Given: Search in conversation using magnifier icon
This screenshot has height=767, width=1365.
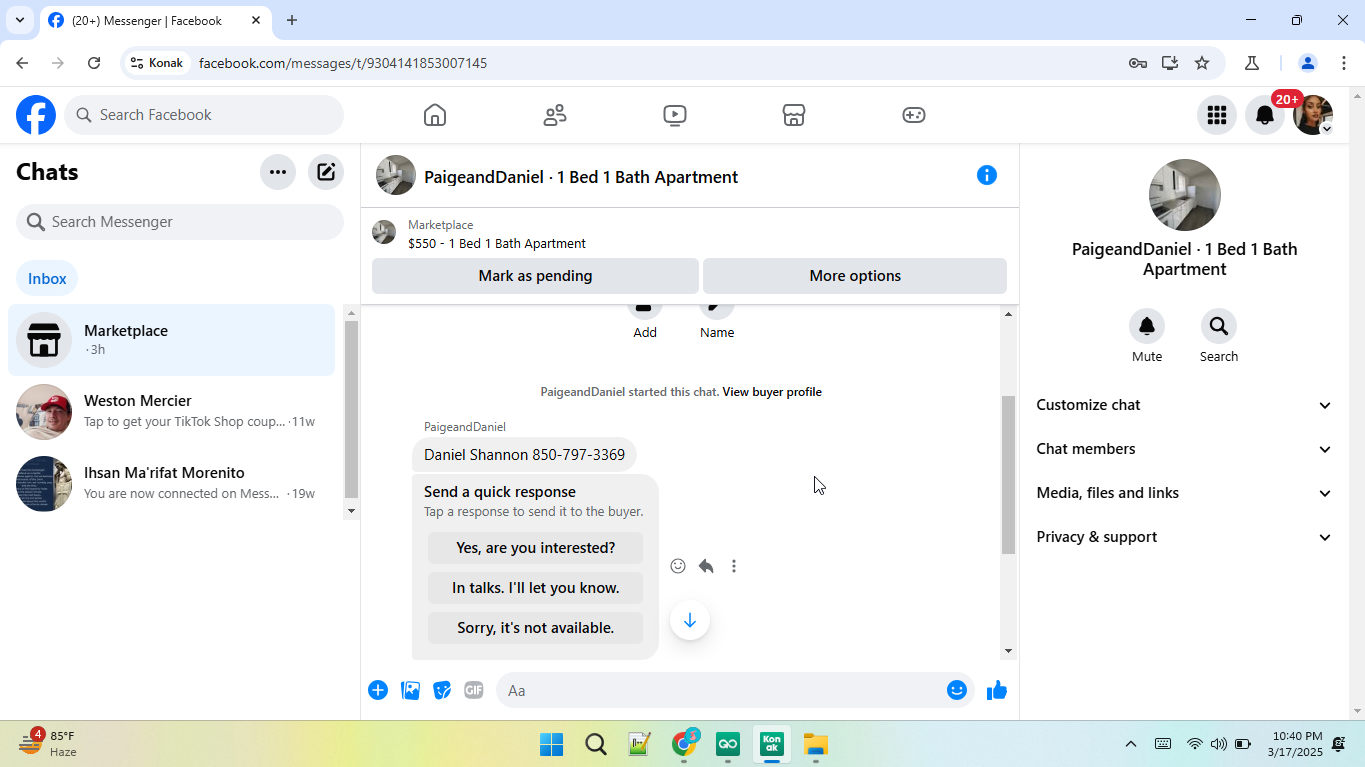Looking at the screenshot, I should pyautogui.click(x=1219, y=326).
